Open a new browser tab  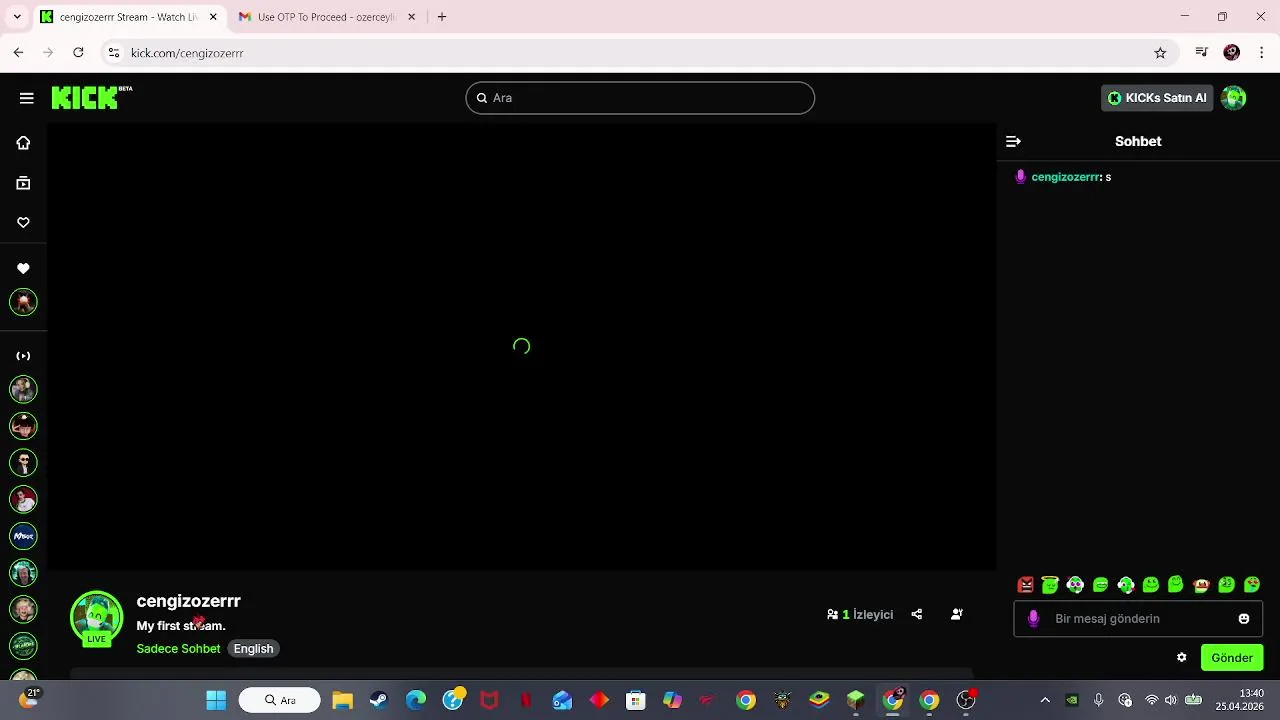(442, 17)
